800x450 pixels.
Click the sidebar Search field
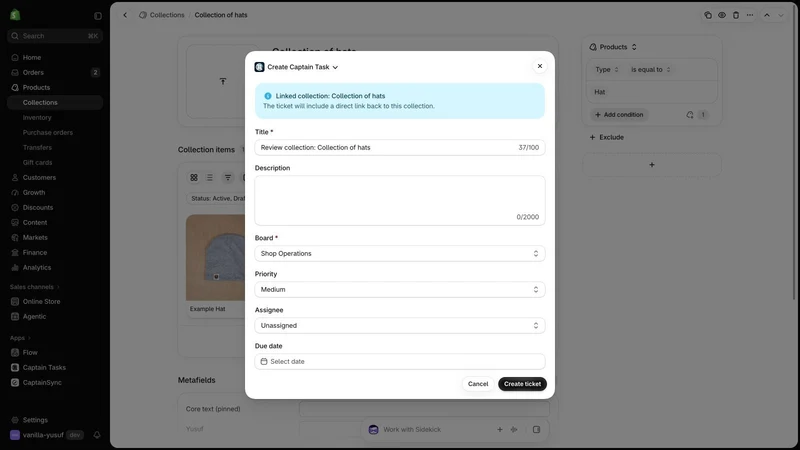55,36
